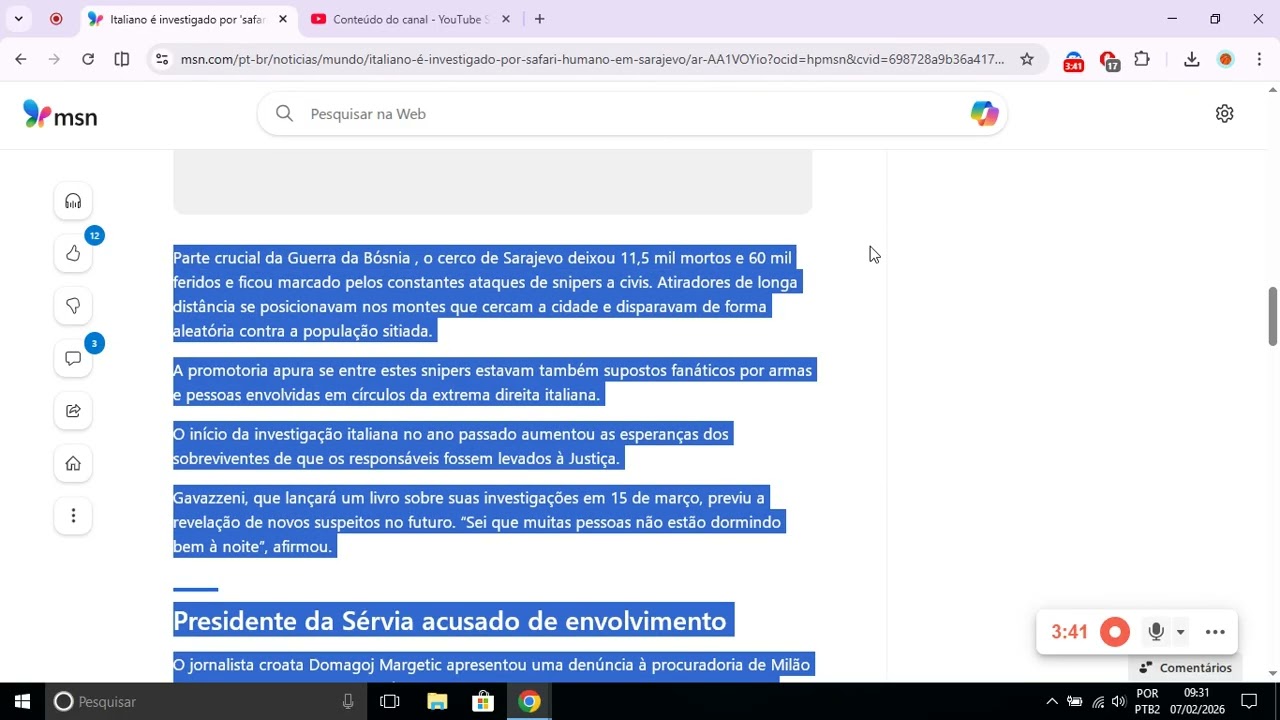The image size is (1280, 720).
Task: Click the taskbar Pesquisar search box
Action: tap(205, 701)
